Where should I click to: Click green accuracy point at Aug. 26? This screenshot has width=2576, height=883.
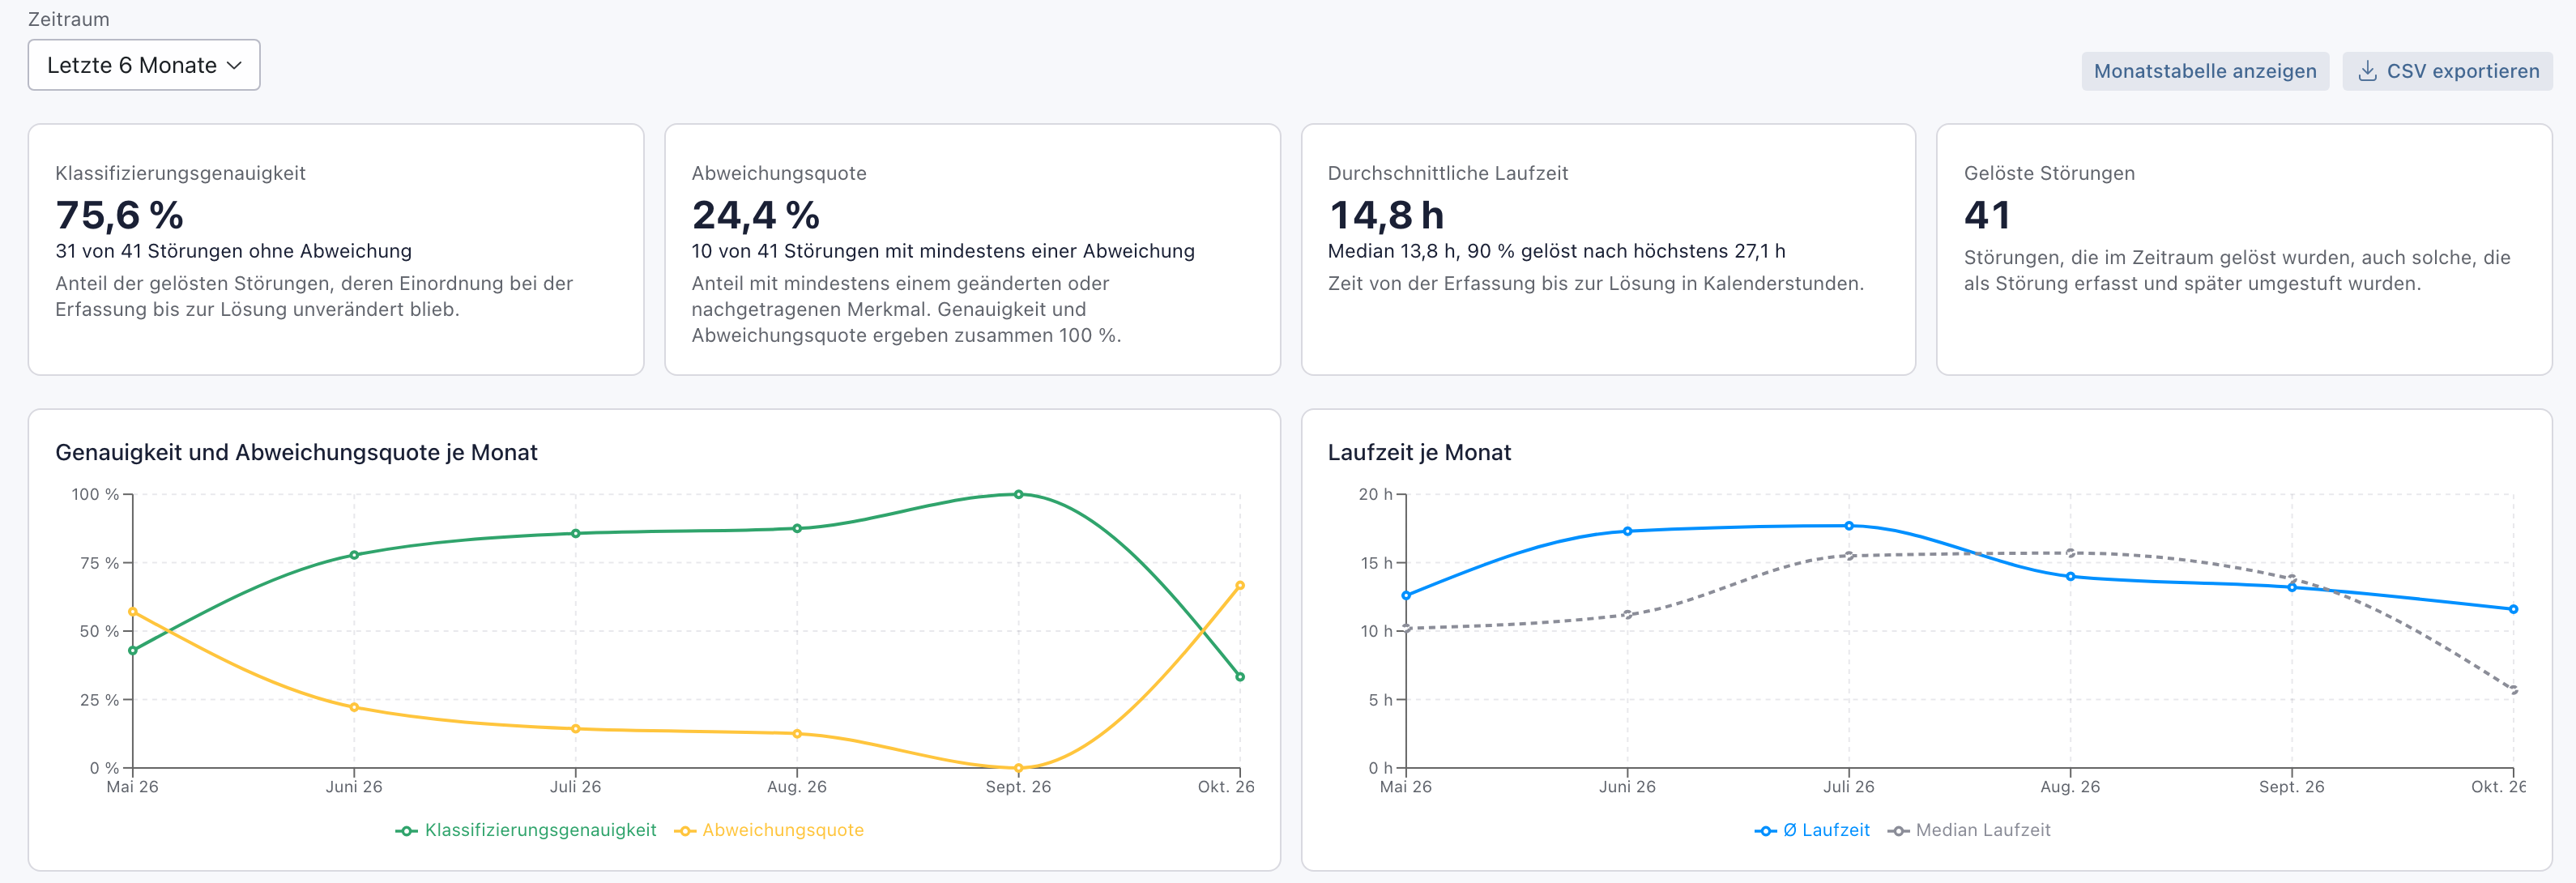point(797,528)
